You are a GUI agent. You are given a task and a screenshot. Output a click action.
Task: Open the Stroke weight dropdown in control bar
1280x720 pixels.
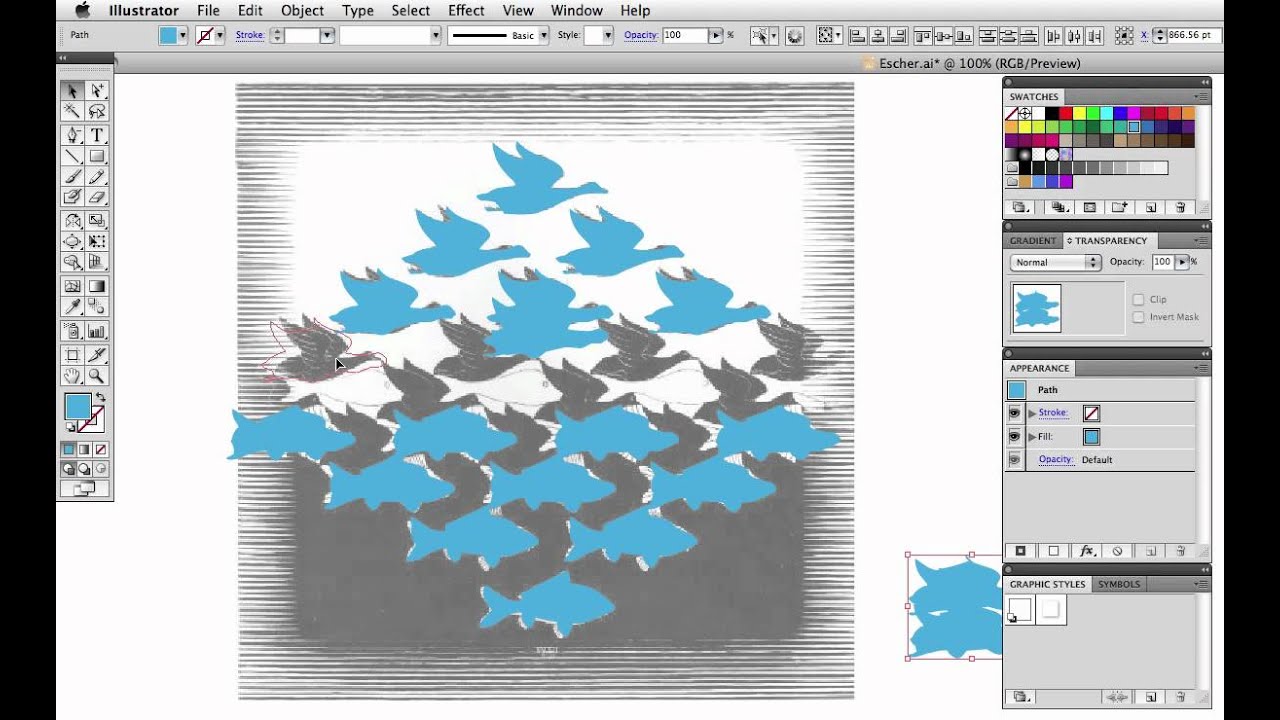point(327,36)
